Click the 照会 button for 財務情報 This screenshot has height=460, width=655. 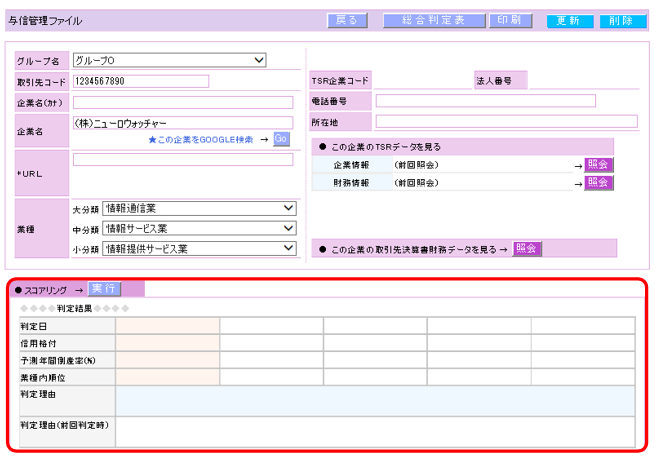[598, 183]
